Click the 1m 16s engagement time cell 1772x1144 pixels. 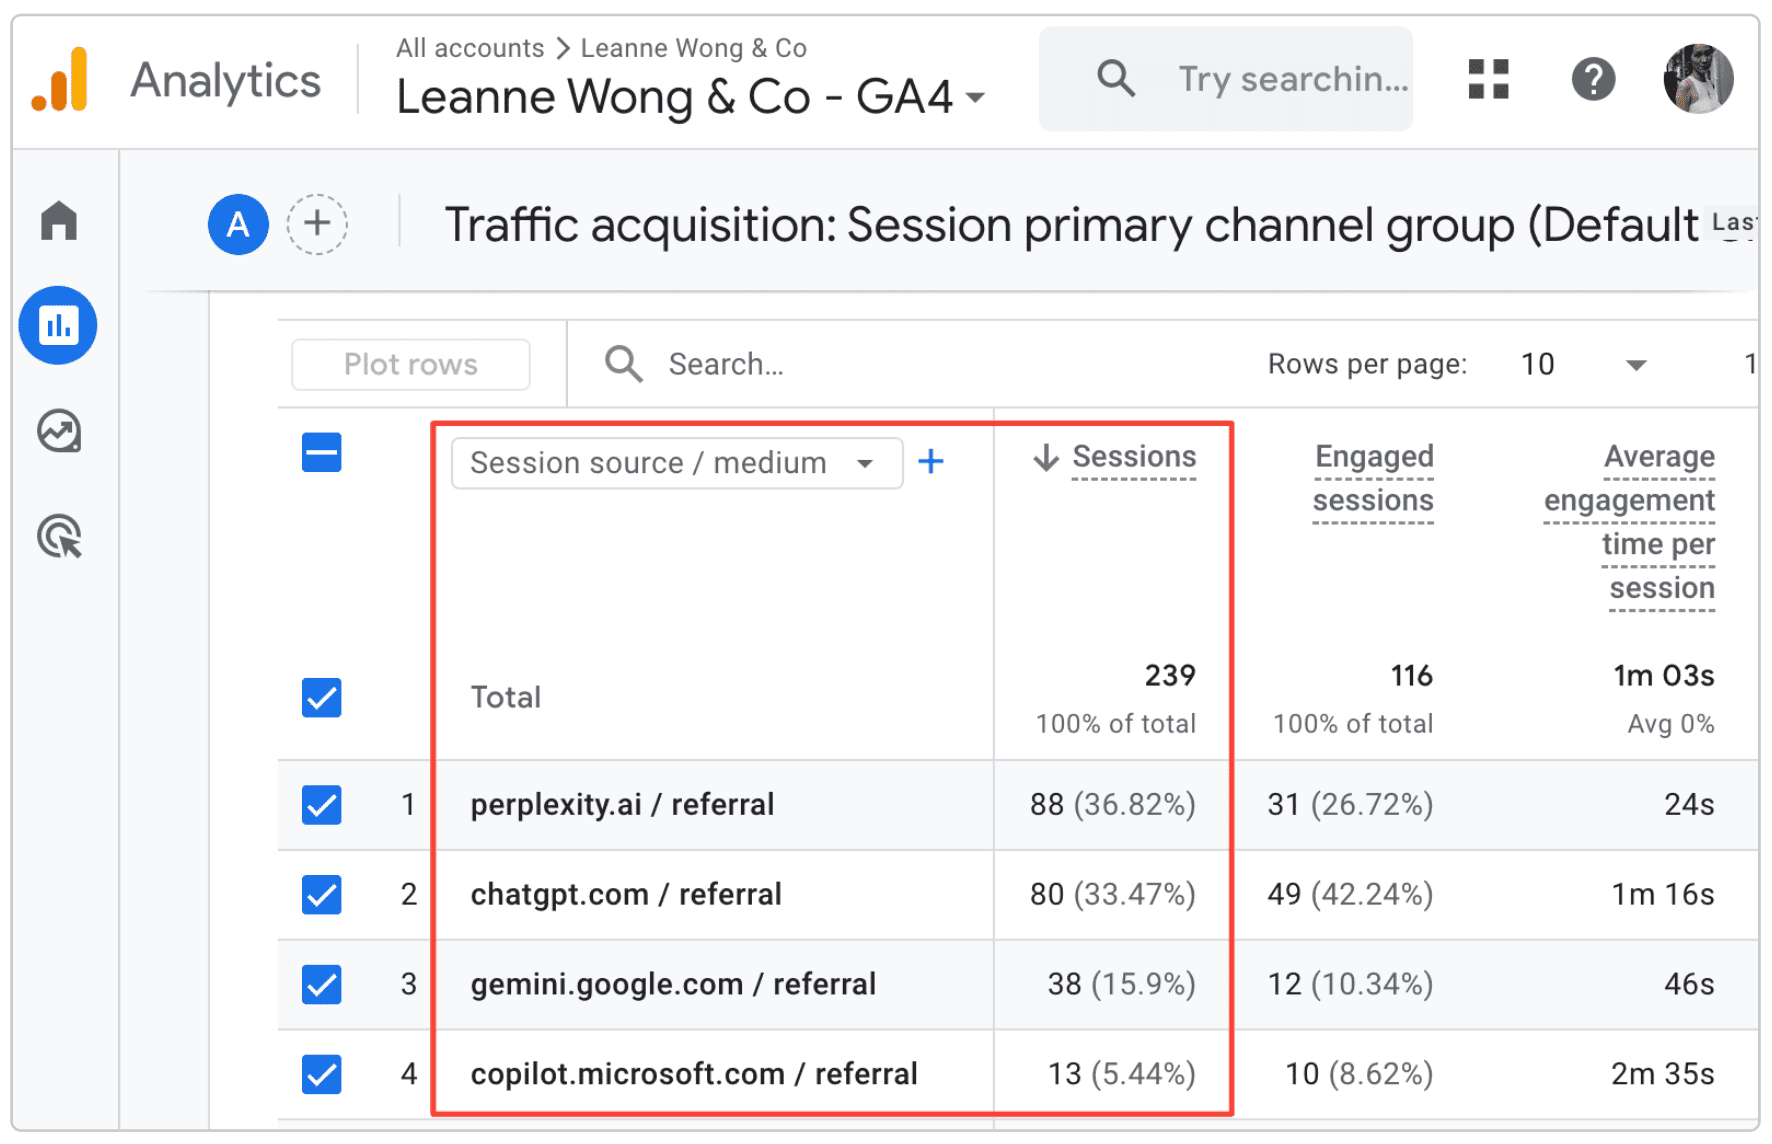pos(1663,895)
